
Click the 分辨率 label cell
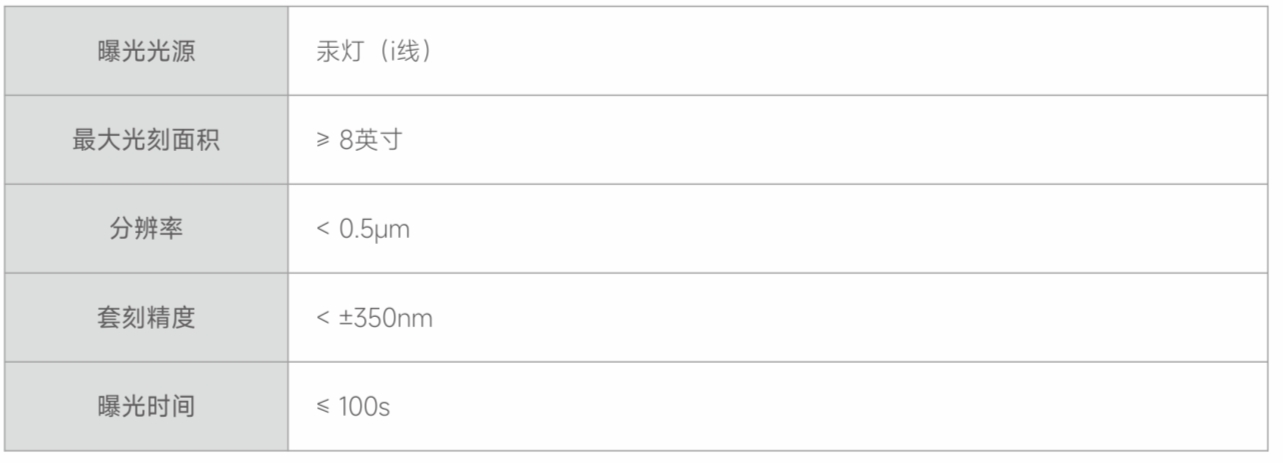tap(146, 229)
